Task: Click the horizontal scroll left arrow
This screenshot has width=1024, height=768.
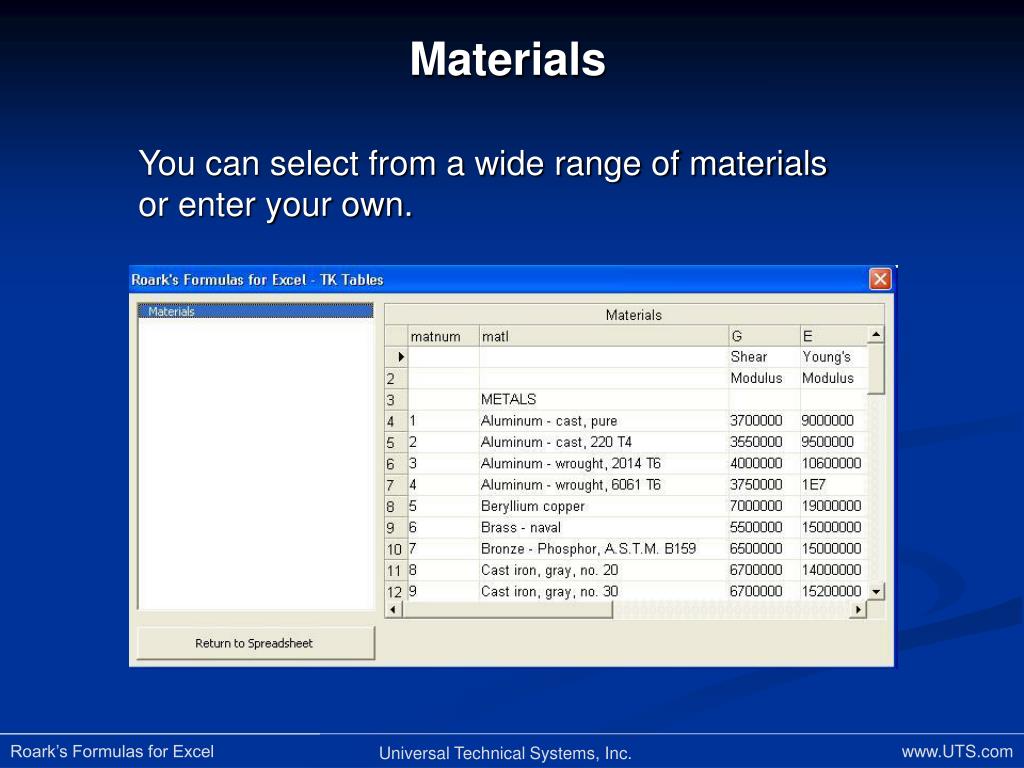Action: [393, 610]
